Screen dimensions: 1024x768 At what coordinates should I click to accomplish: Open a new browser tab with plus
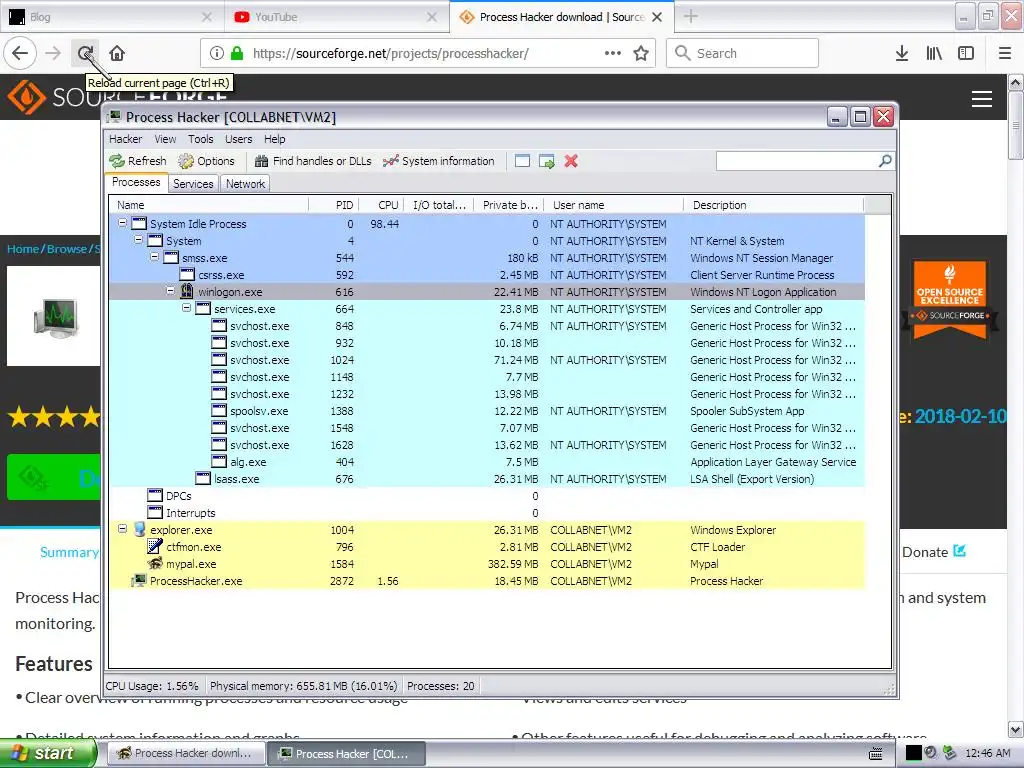pos(691,17)
